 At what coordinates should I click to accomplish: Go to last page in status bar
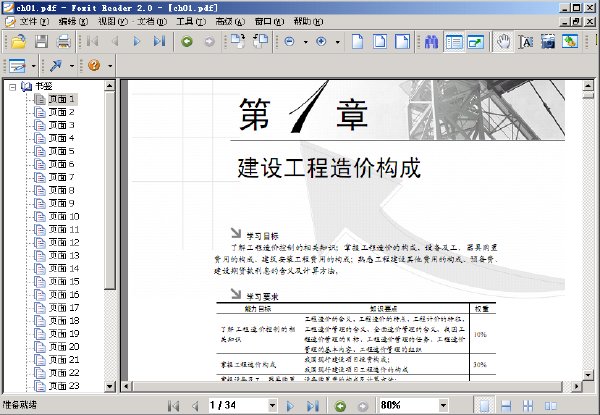point(313,405)
